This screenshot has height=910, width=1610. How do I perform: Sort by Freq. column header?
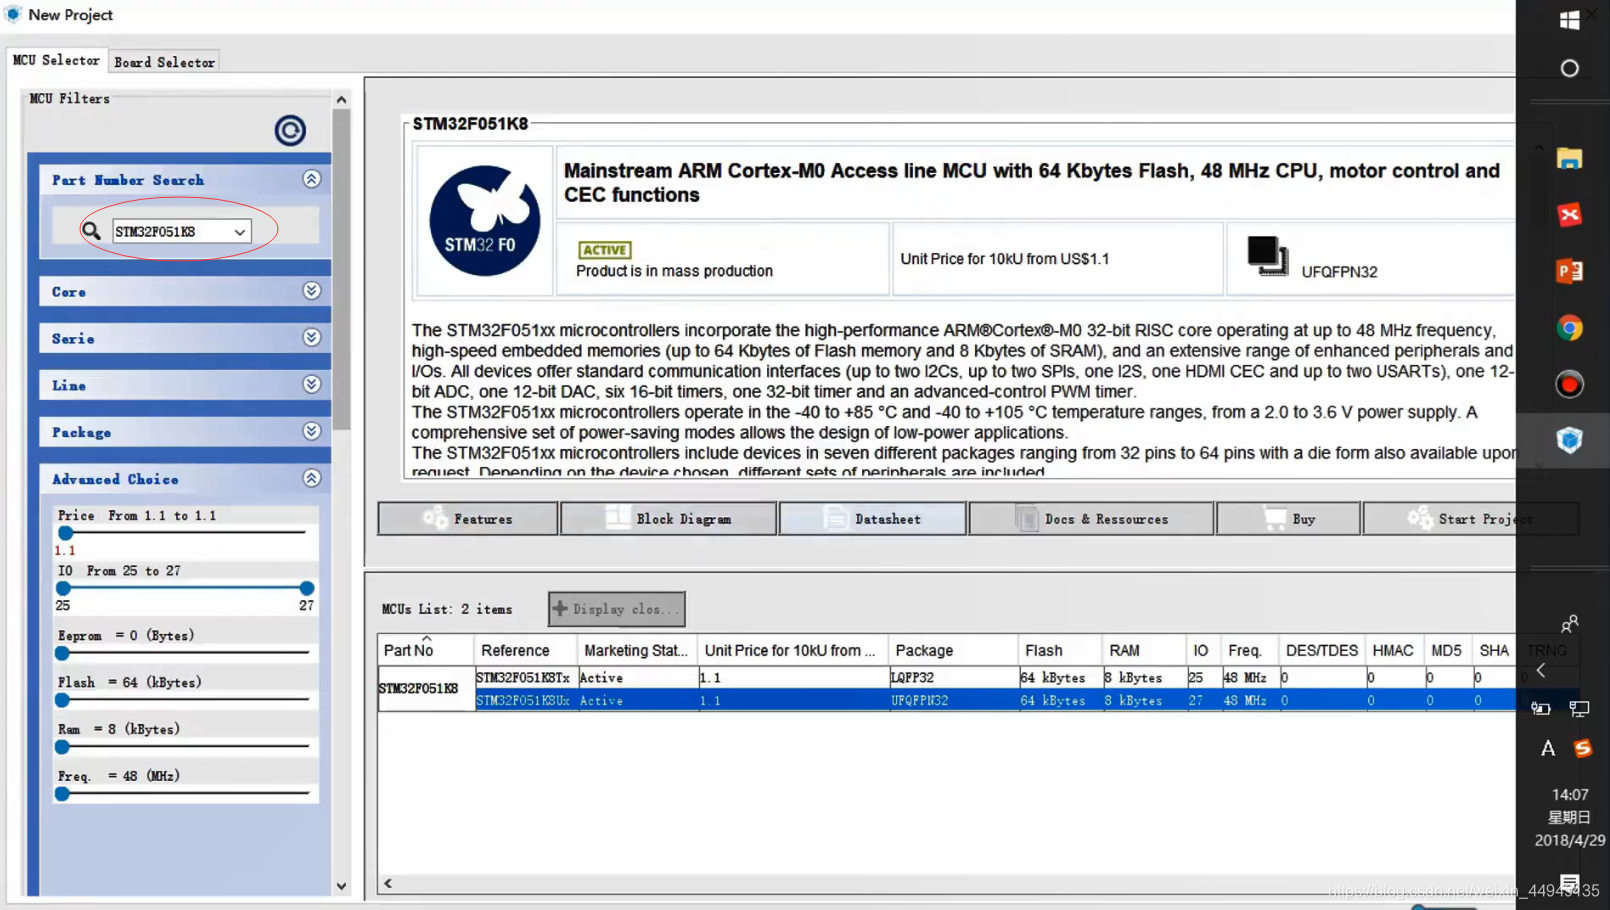pos(1249,650)
